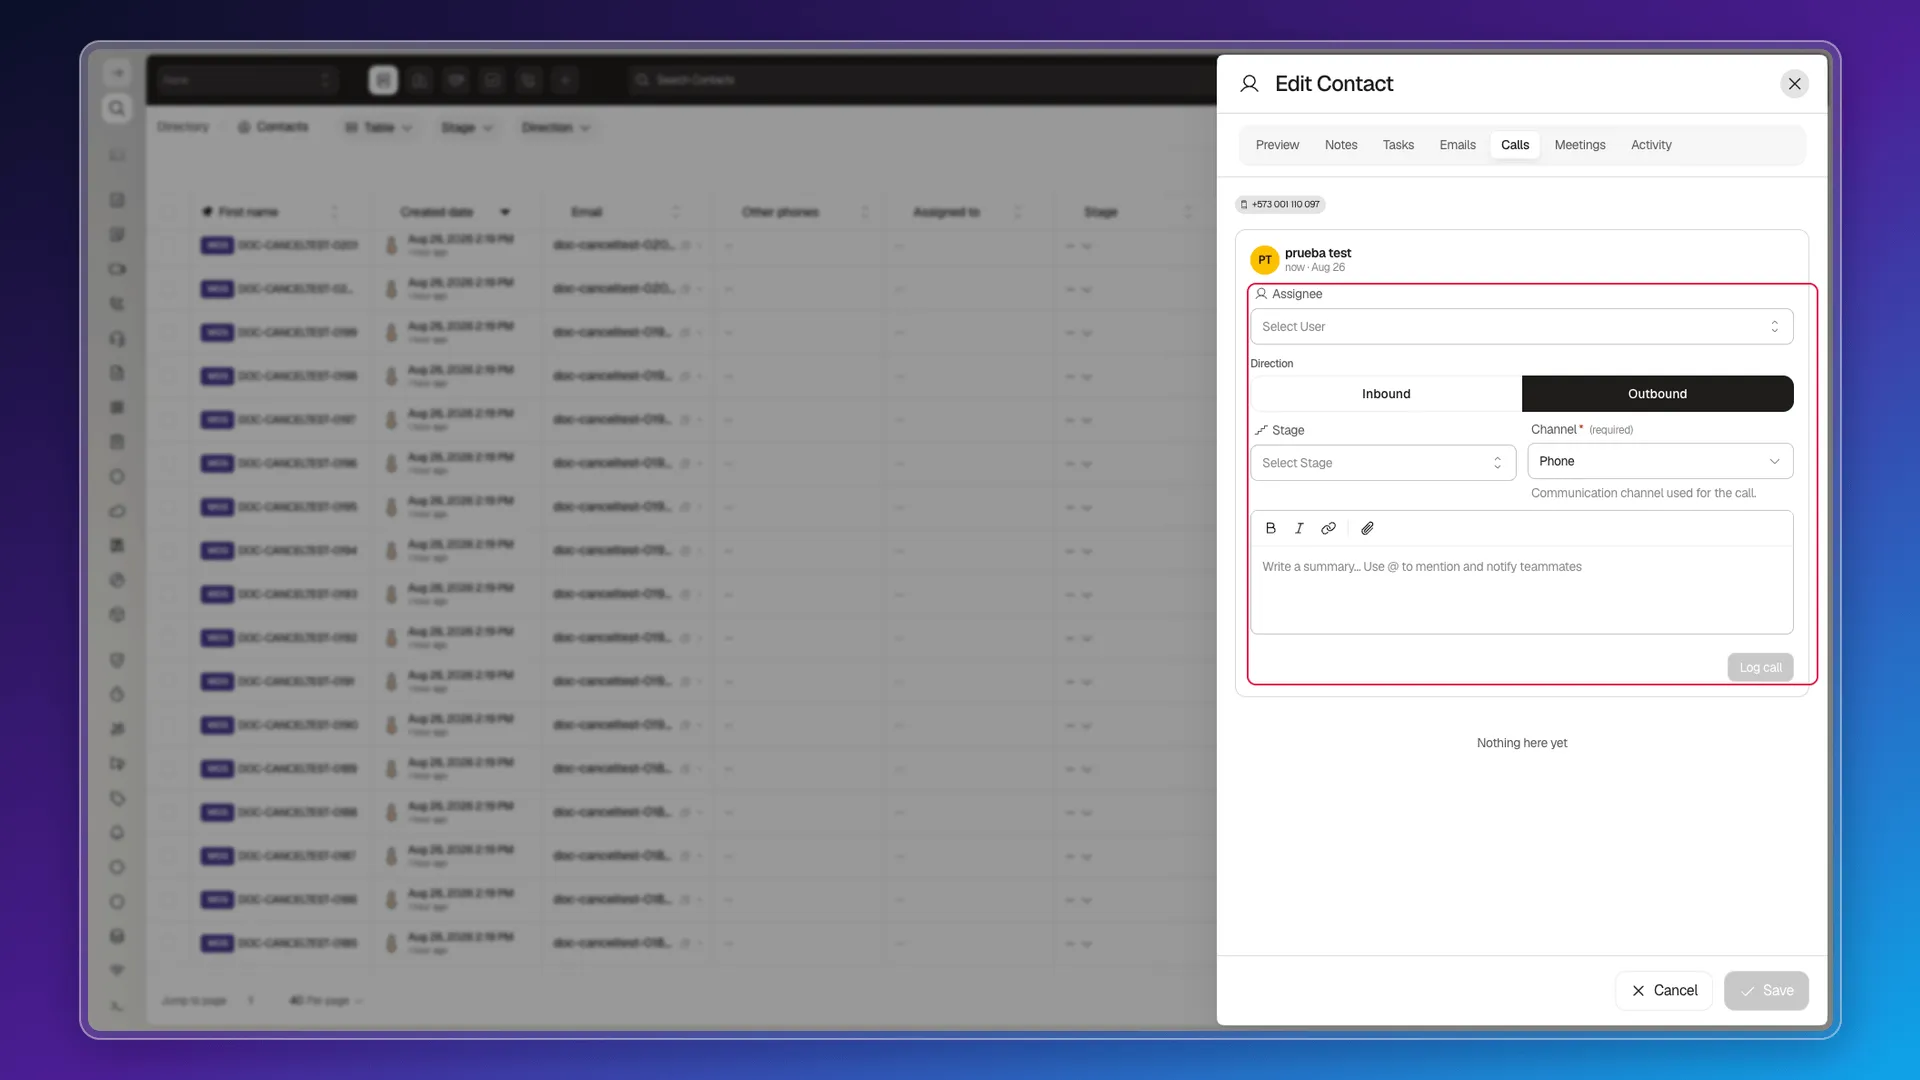Click the Contacts breadcrumb in background
The image size is (1920, 1080).
point(273,127)
